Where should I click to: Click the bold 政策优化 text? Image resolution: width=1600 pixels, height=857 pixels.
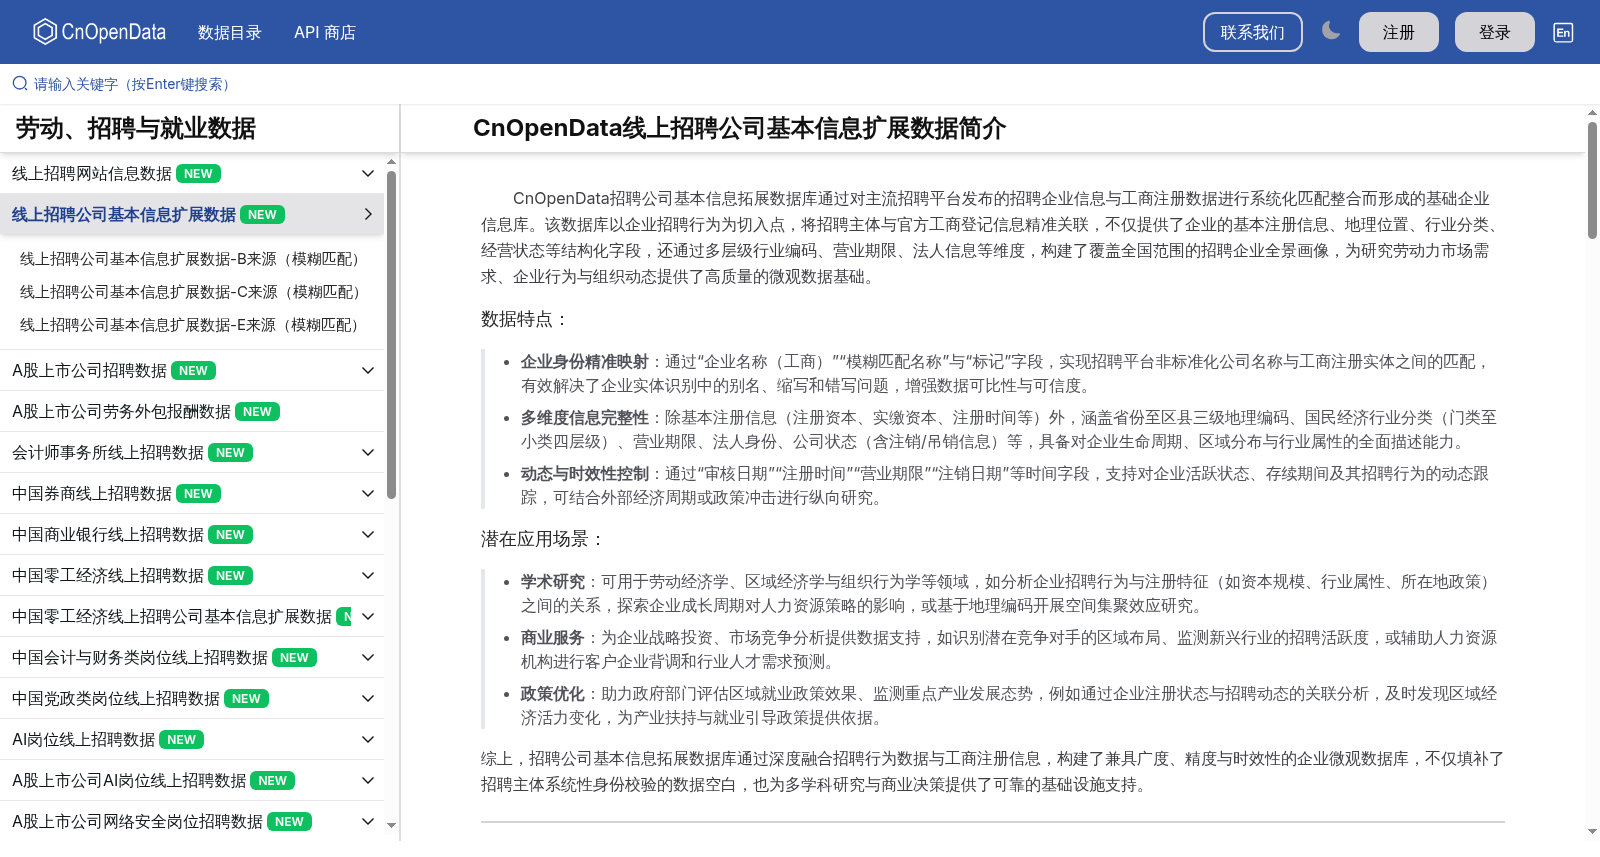[552, 694]
